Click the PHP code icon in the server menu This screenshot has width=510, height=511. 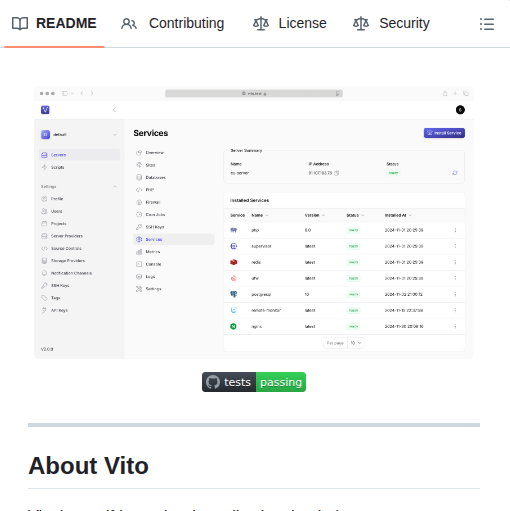[x=139, y=190]
